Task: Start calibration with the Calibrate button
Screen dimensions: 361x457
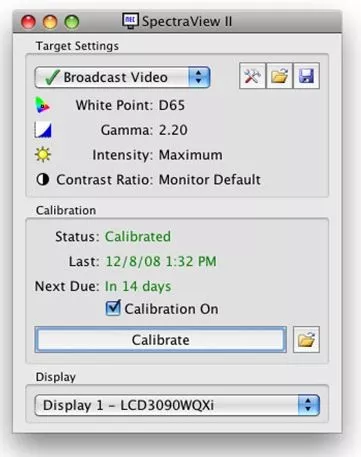Action: click(x=161, y=340)
